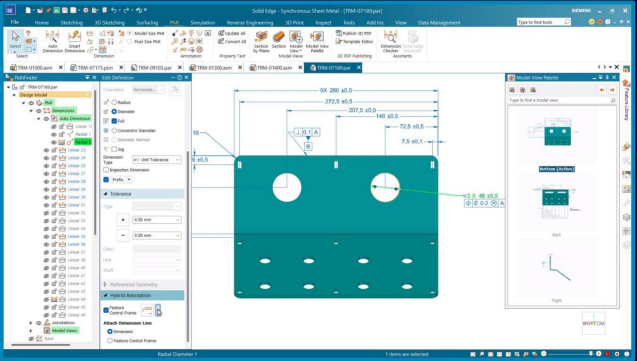Screen dimensions: 637x361
Task: Toggle the Prefix checkbox
Action: tap(106, 179)
